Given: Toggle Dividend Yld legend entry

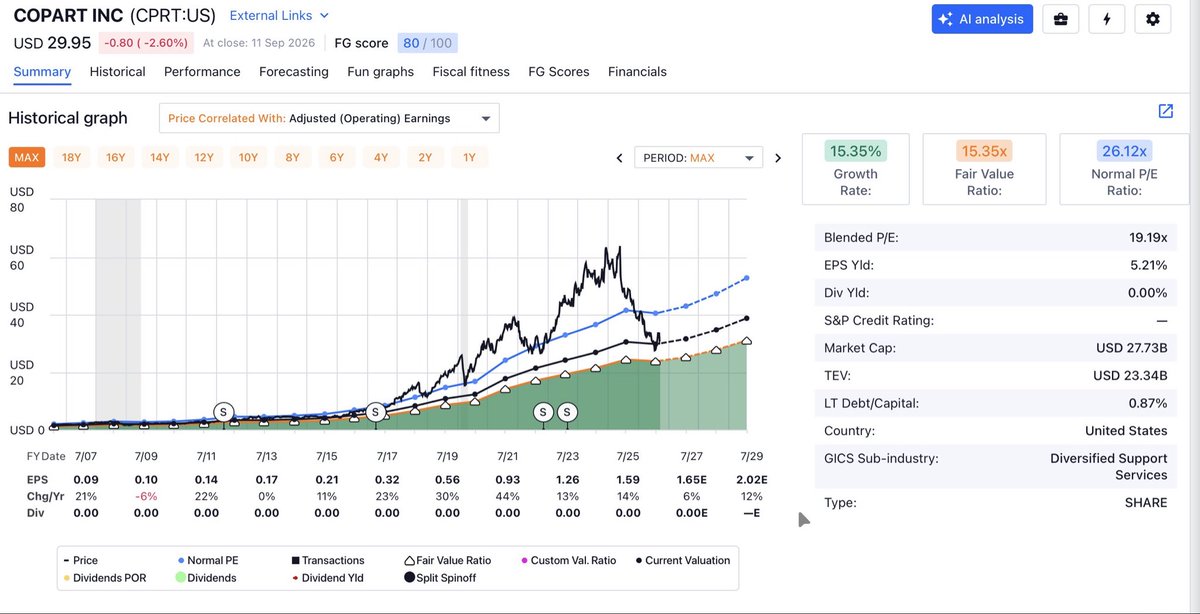Looking at the screenshot, I should [328, 578].
